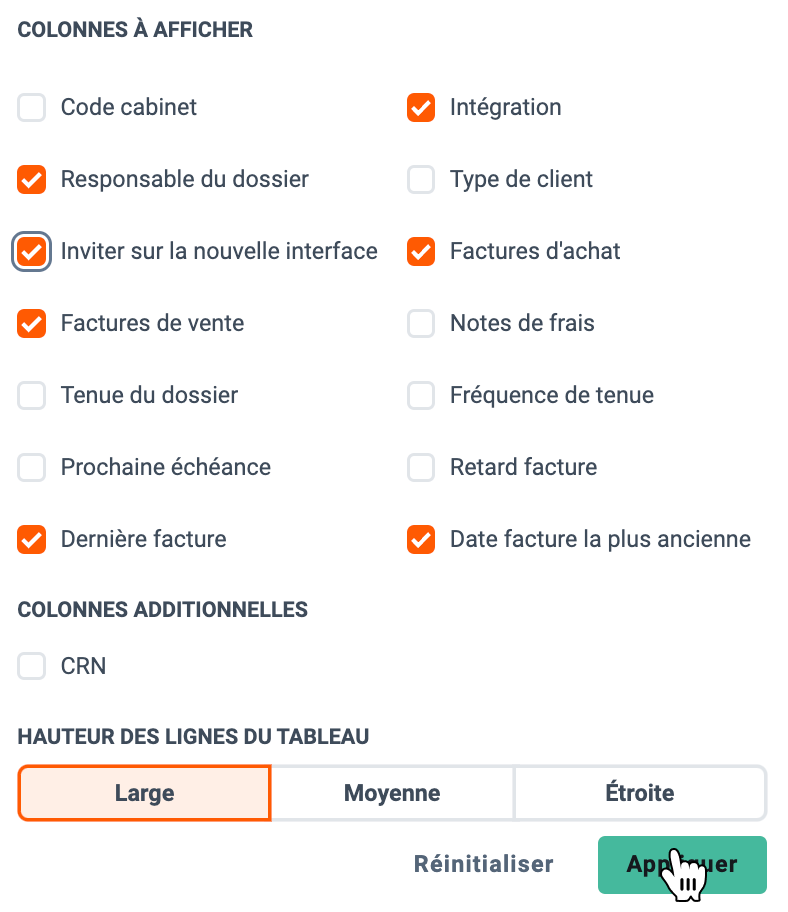Select Large row height
Screen dimensions: 788x912
[145, 793]
